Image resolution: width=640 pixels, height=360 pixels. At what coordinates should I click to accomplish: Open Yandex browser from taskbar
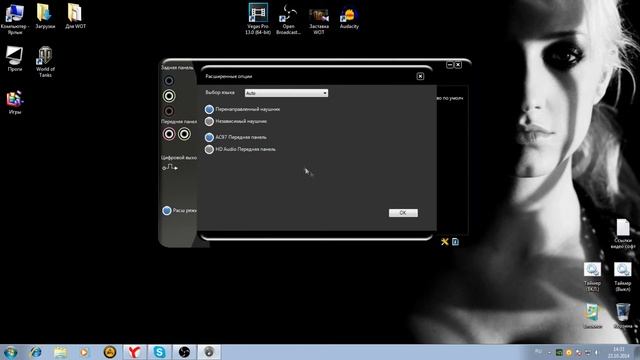[x=134, y=352]
